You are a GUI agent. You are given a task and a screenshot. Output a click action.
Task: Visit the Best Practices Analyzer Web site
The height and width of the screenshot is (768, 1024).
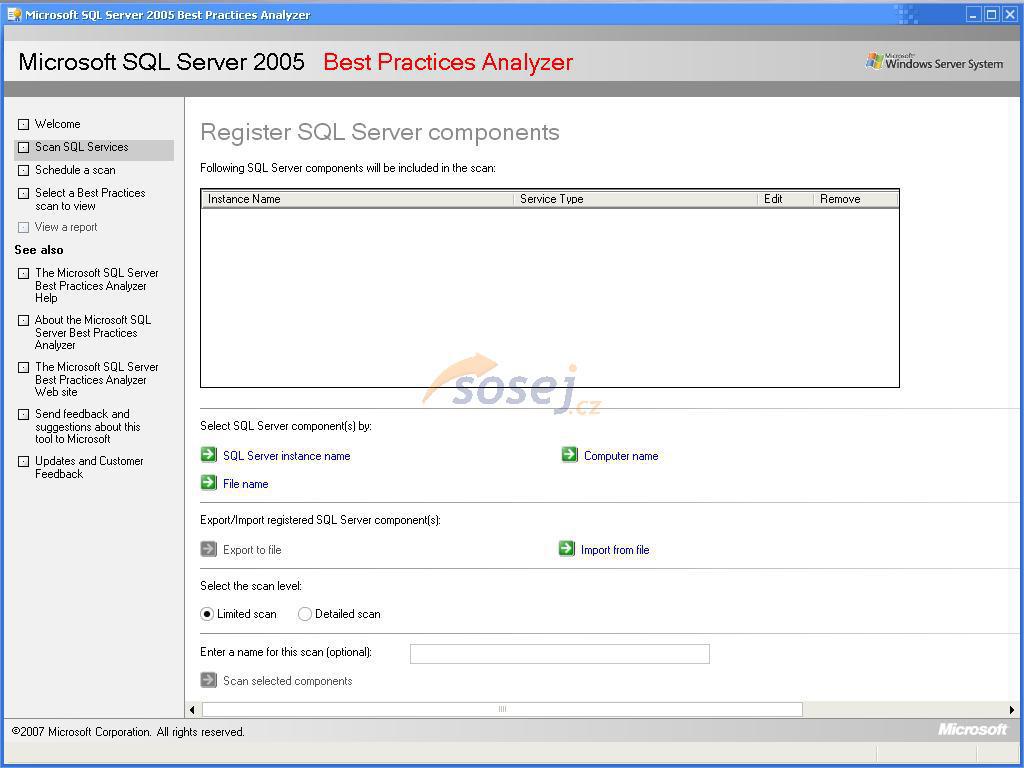(x=97, y=379)
